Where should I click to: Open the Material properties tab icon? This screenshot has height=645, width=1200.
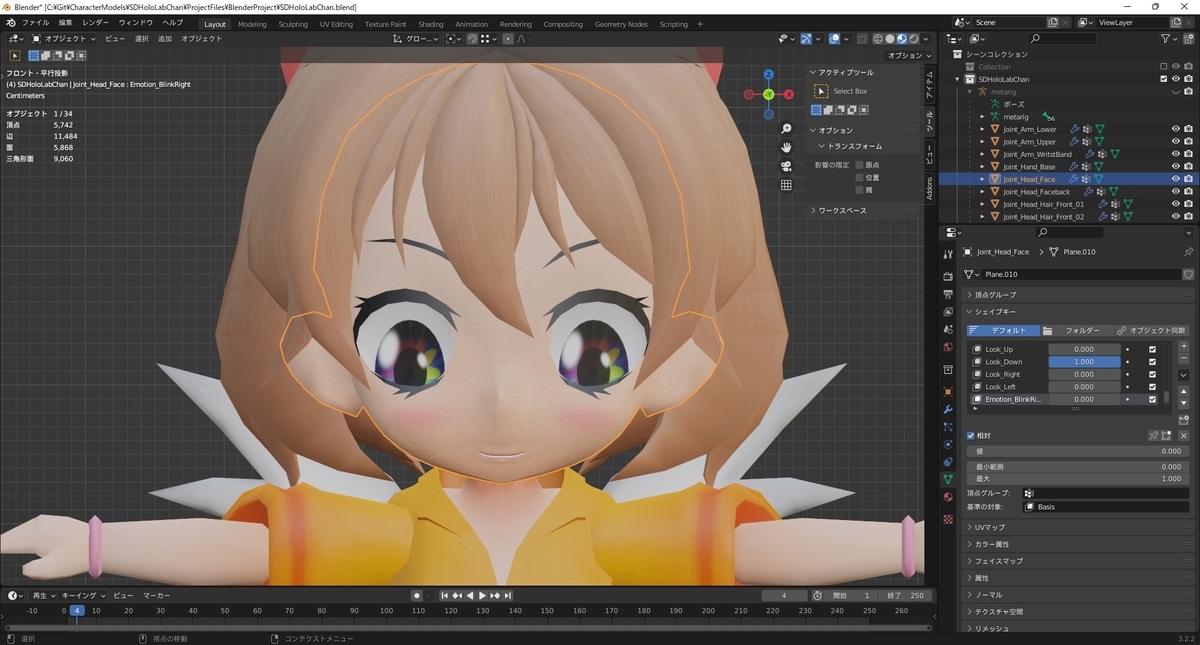(x=948, y=497)
